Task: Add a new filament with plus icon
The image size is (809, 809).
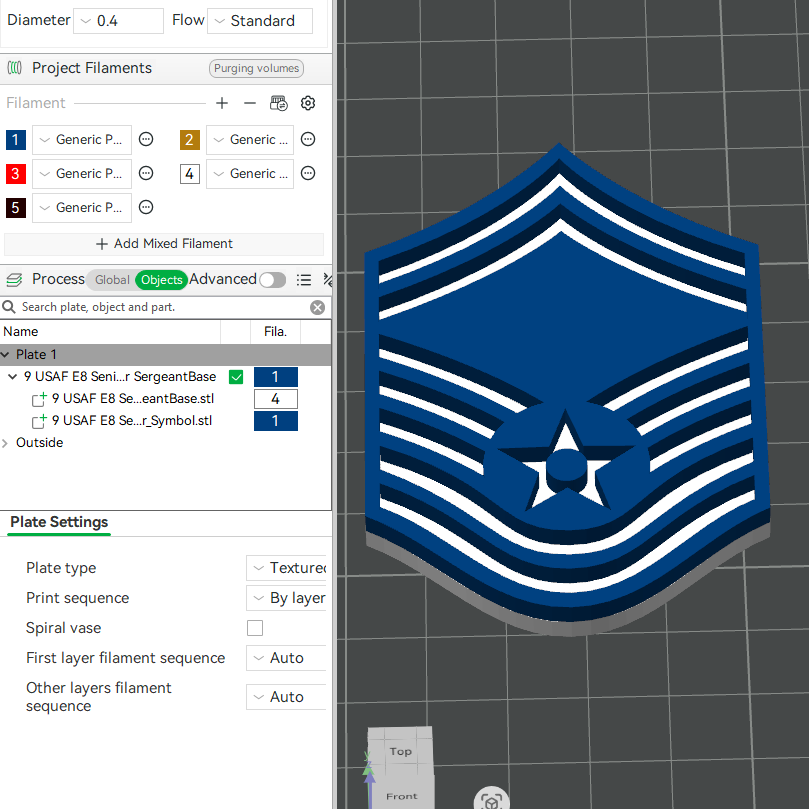Action: coord(222,103)
